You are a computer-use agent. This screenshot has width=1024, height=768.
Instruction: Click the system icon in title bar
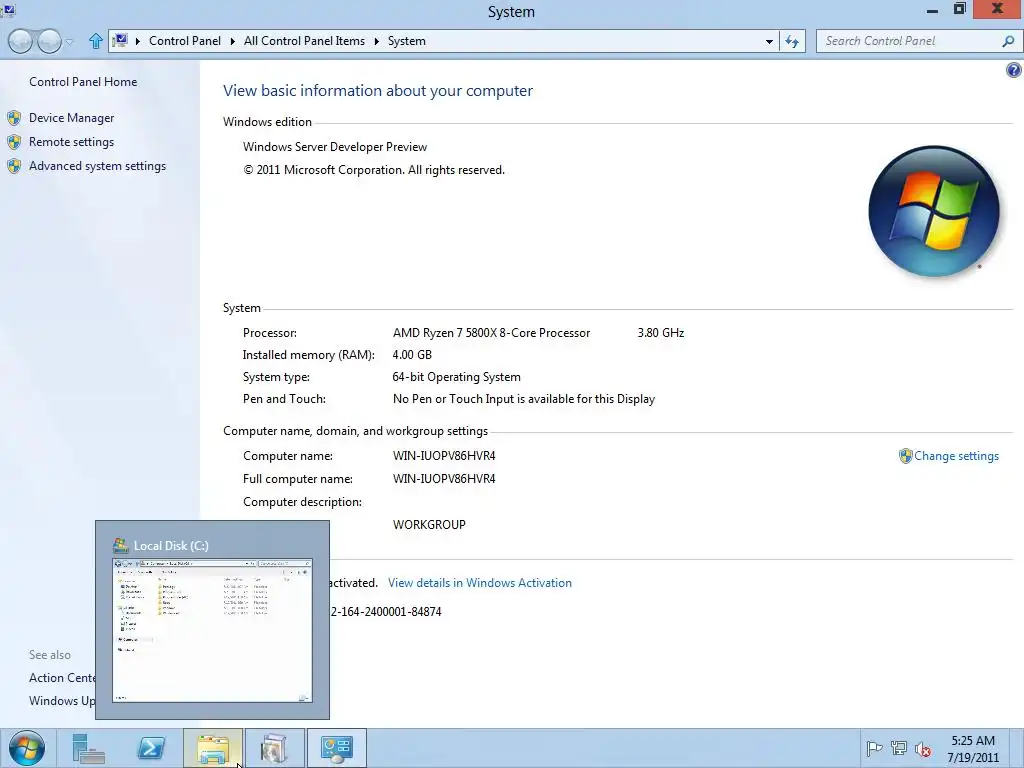point(8,9)
